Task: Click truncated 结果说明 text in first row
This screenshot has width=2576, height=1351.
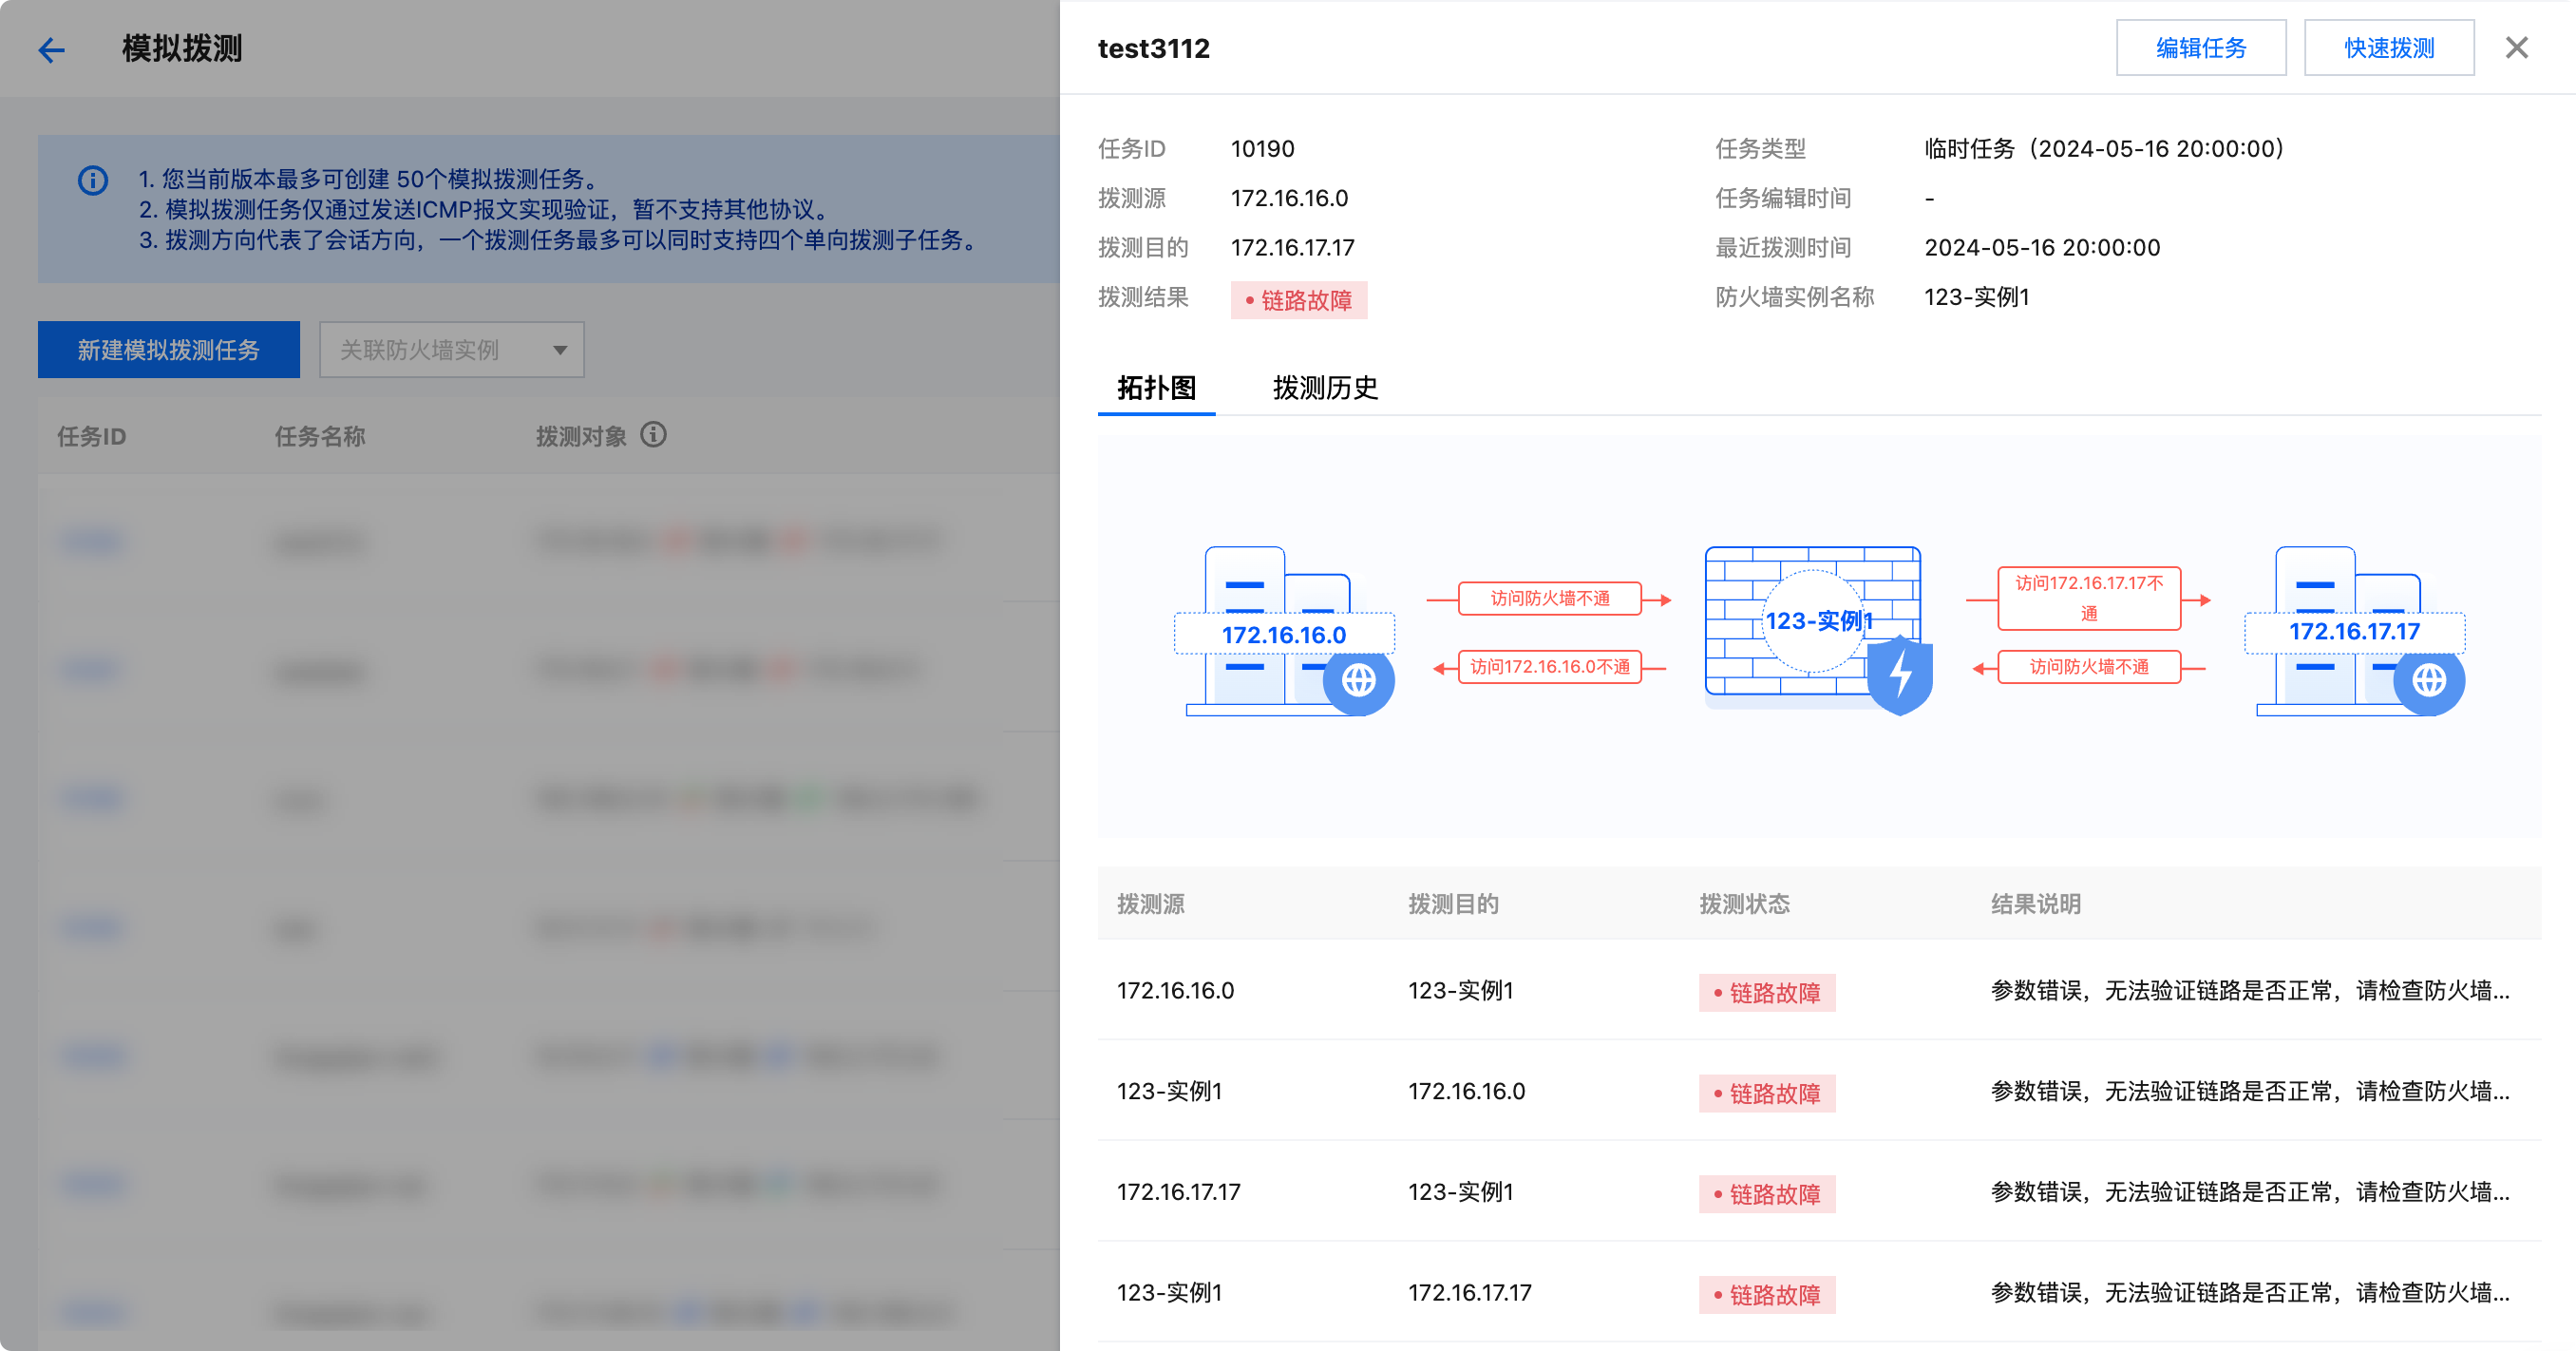Action: (2249, 991)
